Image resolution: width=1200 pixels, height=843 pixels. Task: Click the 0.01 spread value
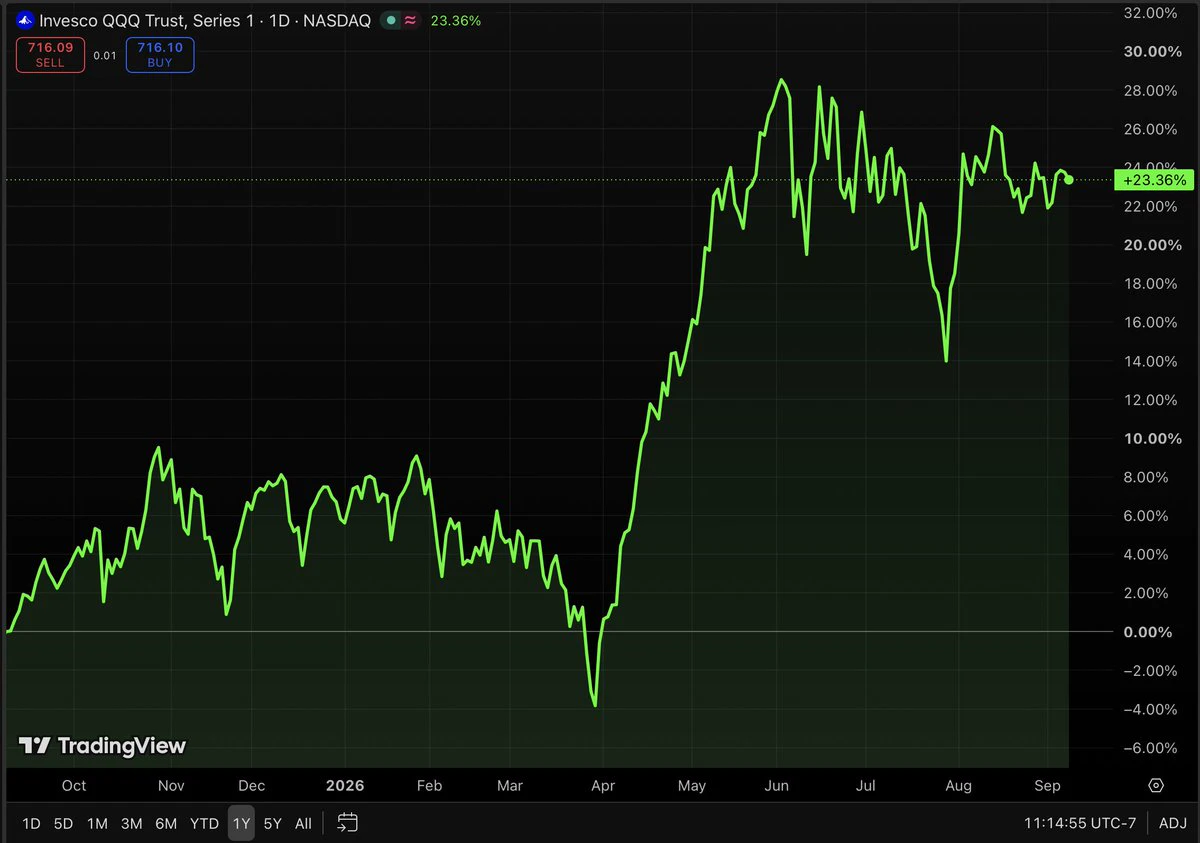[105, 55]
